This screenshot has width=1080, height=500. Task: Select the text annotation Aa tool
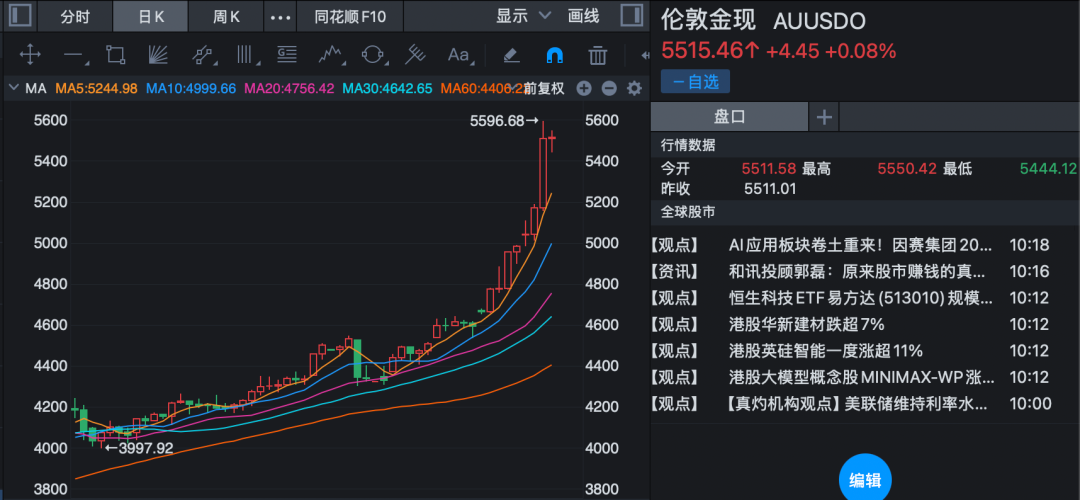coord(458,55)
